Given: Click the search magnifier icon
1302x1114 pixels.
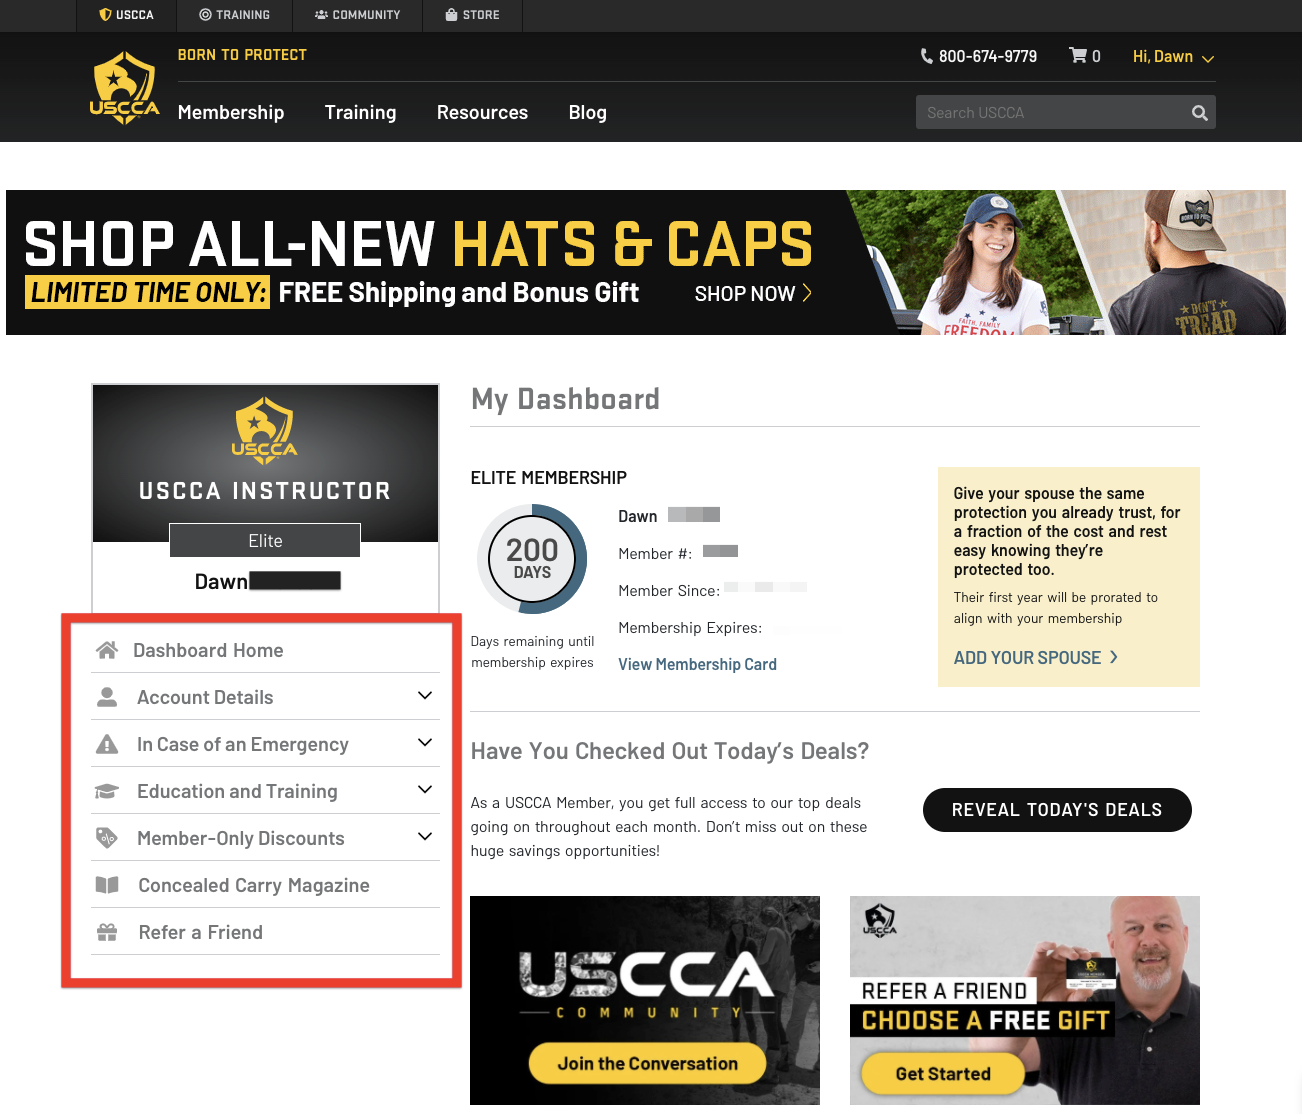Looking at the screenshot, I should tap(1200, 113).
